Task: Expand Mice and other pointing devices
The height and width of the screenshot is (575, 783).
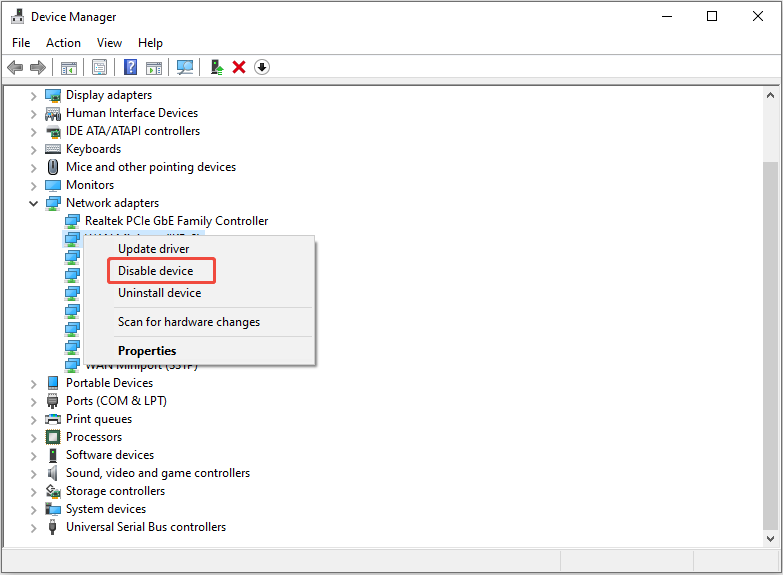Action: [x=33, y=168]
